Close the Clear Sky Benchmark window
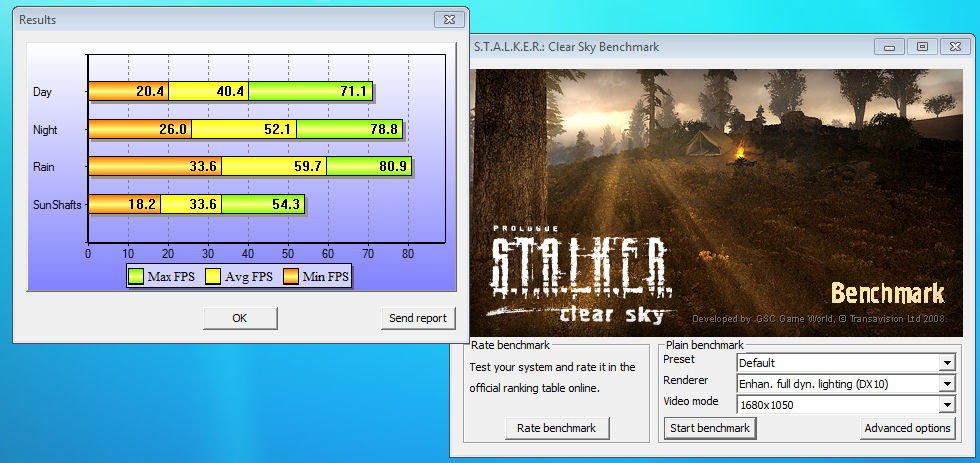980x463 pixels. pyautogui.click(x=955, y=47)
